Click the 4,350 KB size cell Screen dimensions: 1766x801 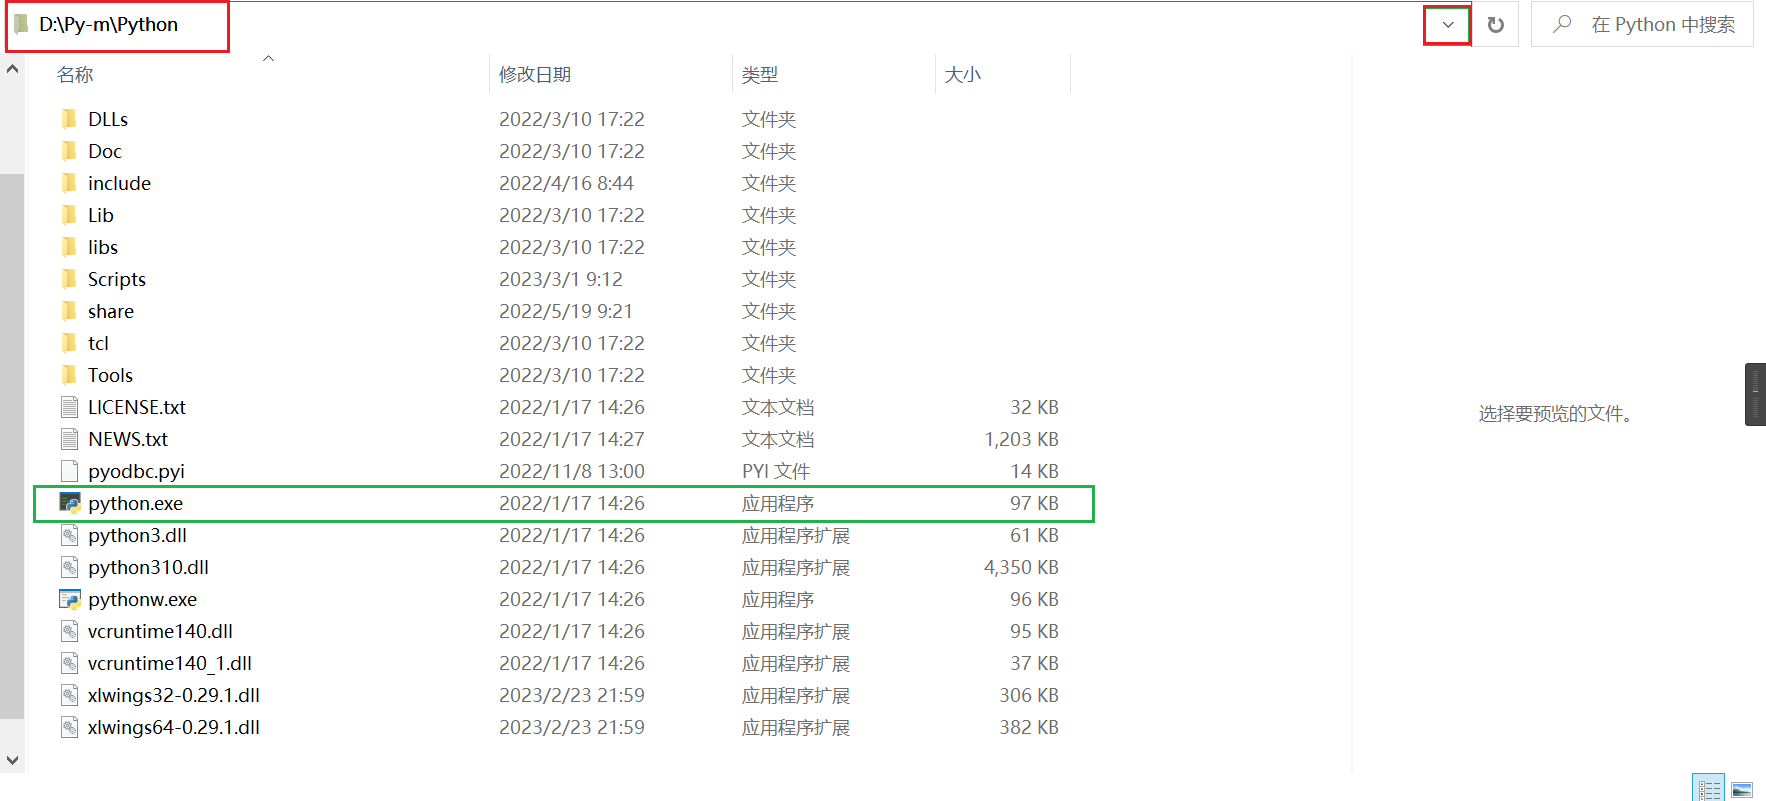tap(1021, 567)
